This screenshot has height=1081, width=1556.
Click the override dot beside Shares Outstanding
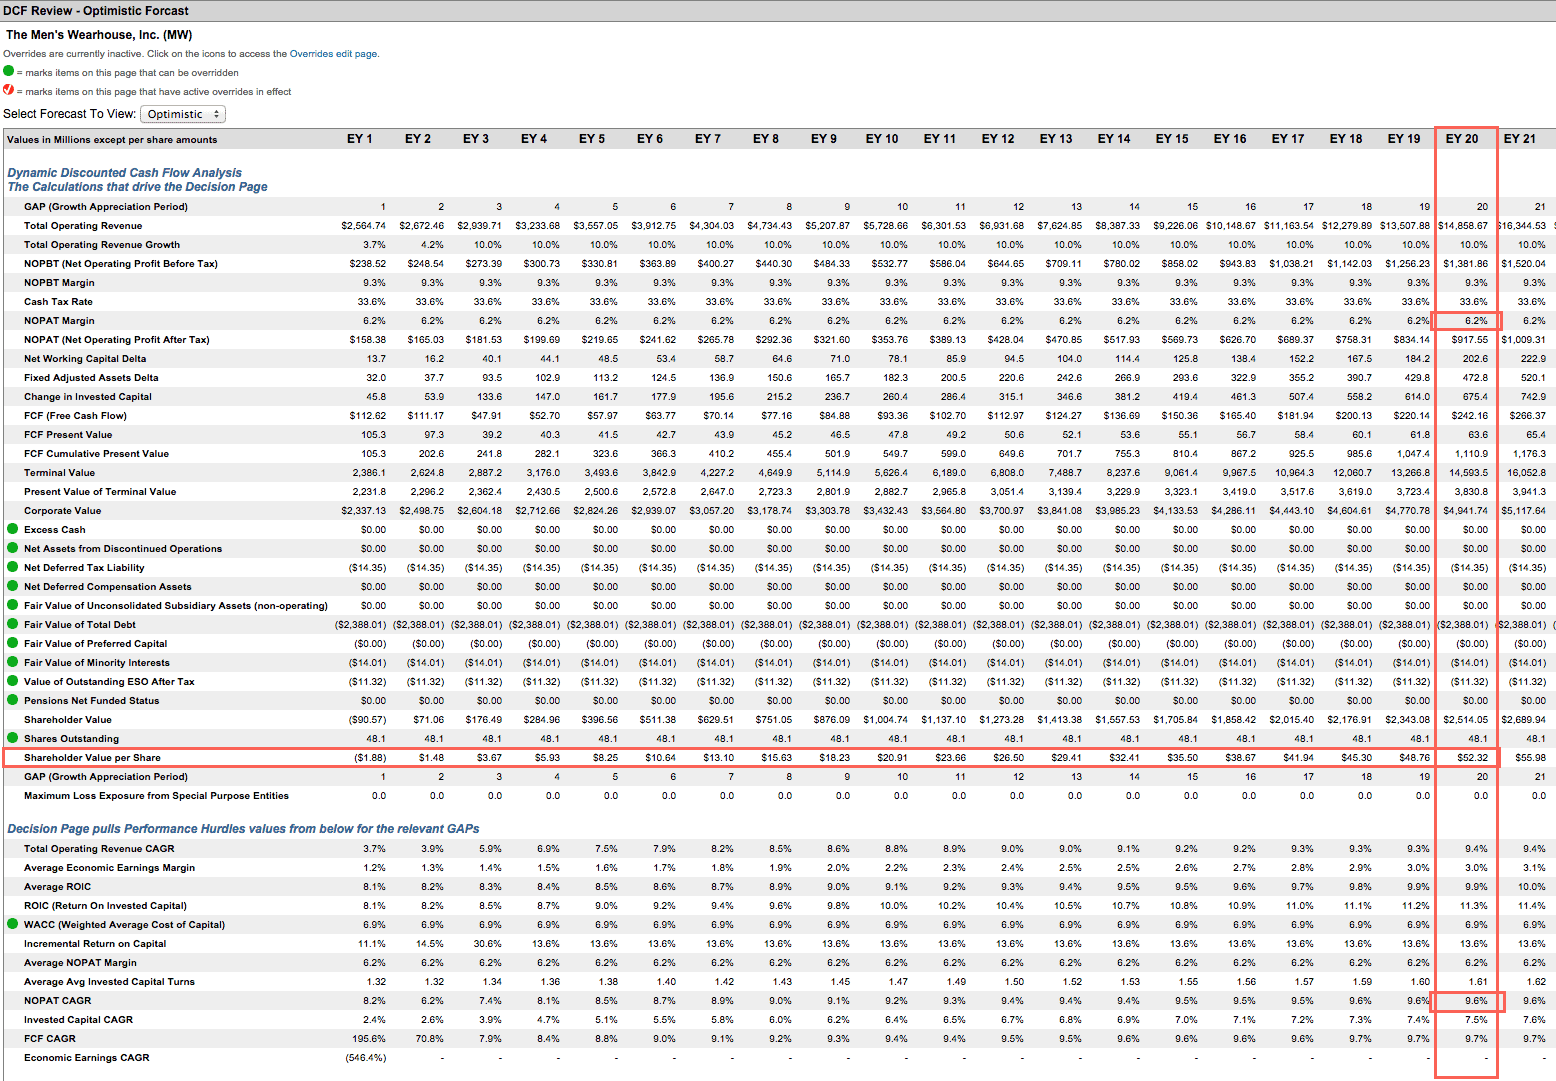(x=13, y=738)
